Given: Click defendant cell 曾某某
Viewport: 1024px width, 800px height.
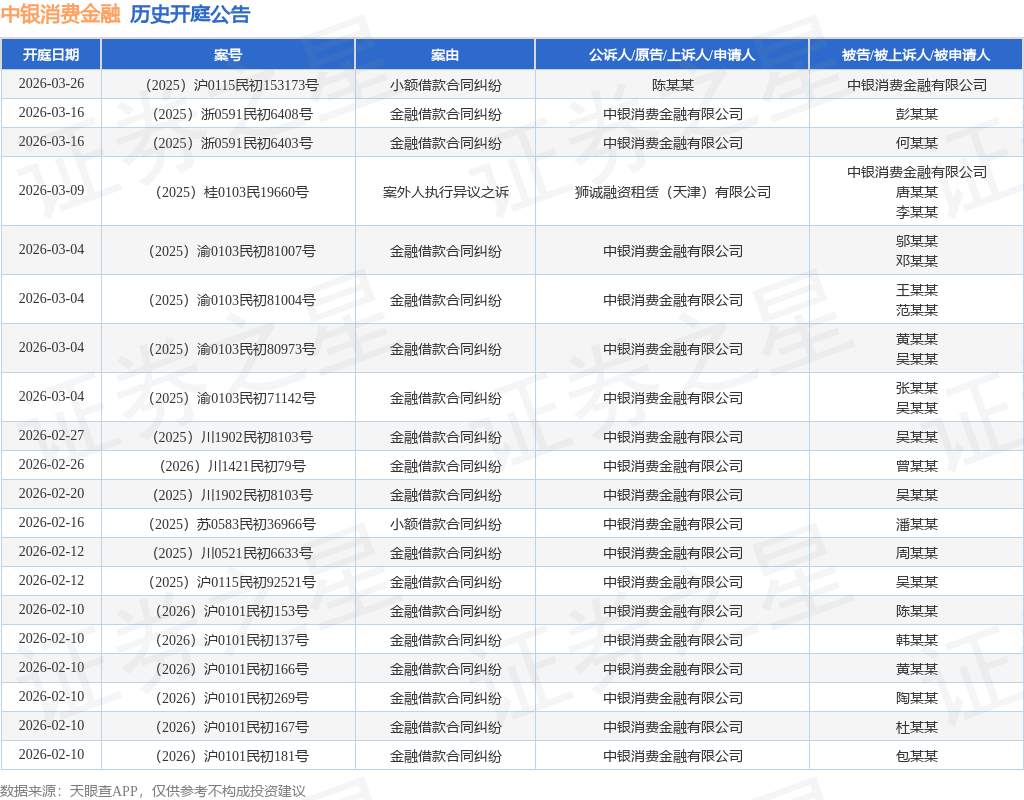Looking at the screenshot, I should click(917, 466).
